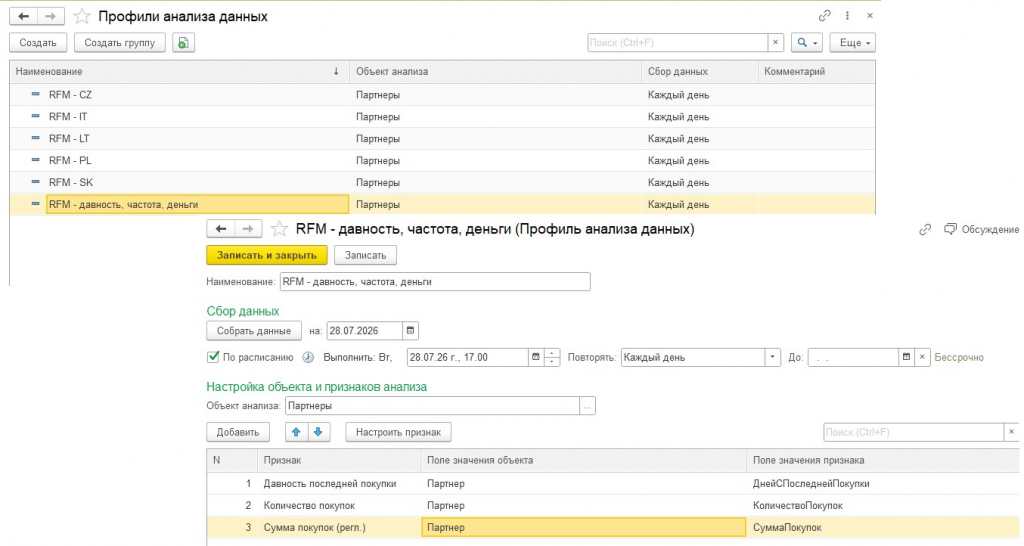Clear the До date field
1024x546 pixels.
[922, 357]
